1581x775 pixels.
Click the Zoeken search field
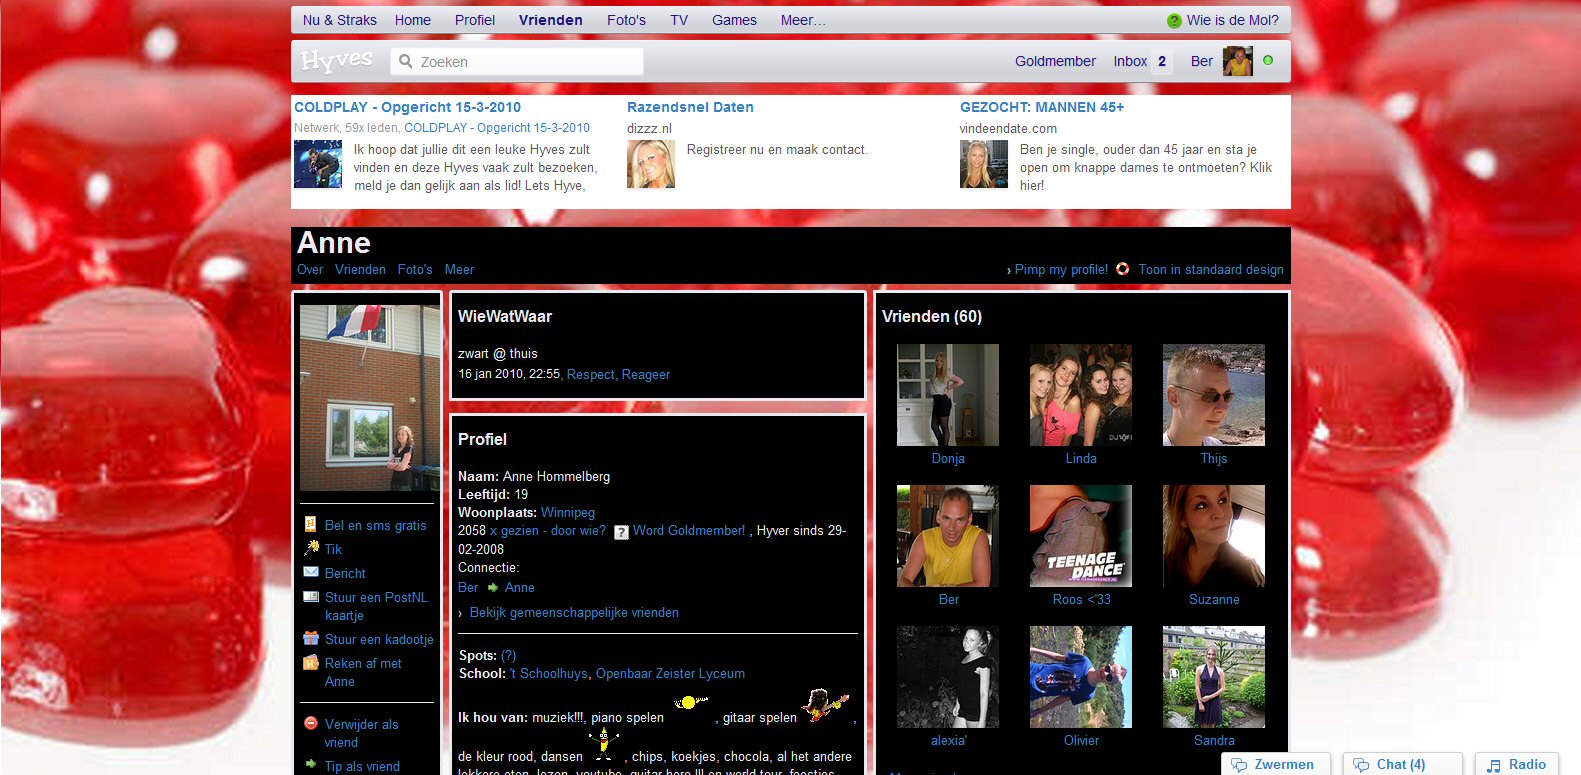pos(528,62)
